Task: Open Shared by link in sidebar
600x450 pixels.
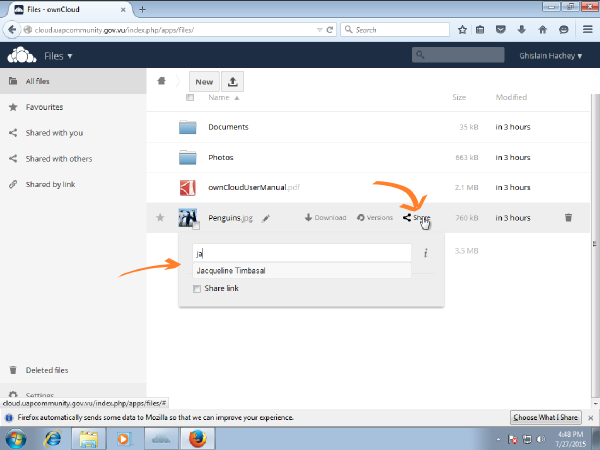Action: point(73,184)
